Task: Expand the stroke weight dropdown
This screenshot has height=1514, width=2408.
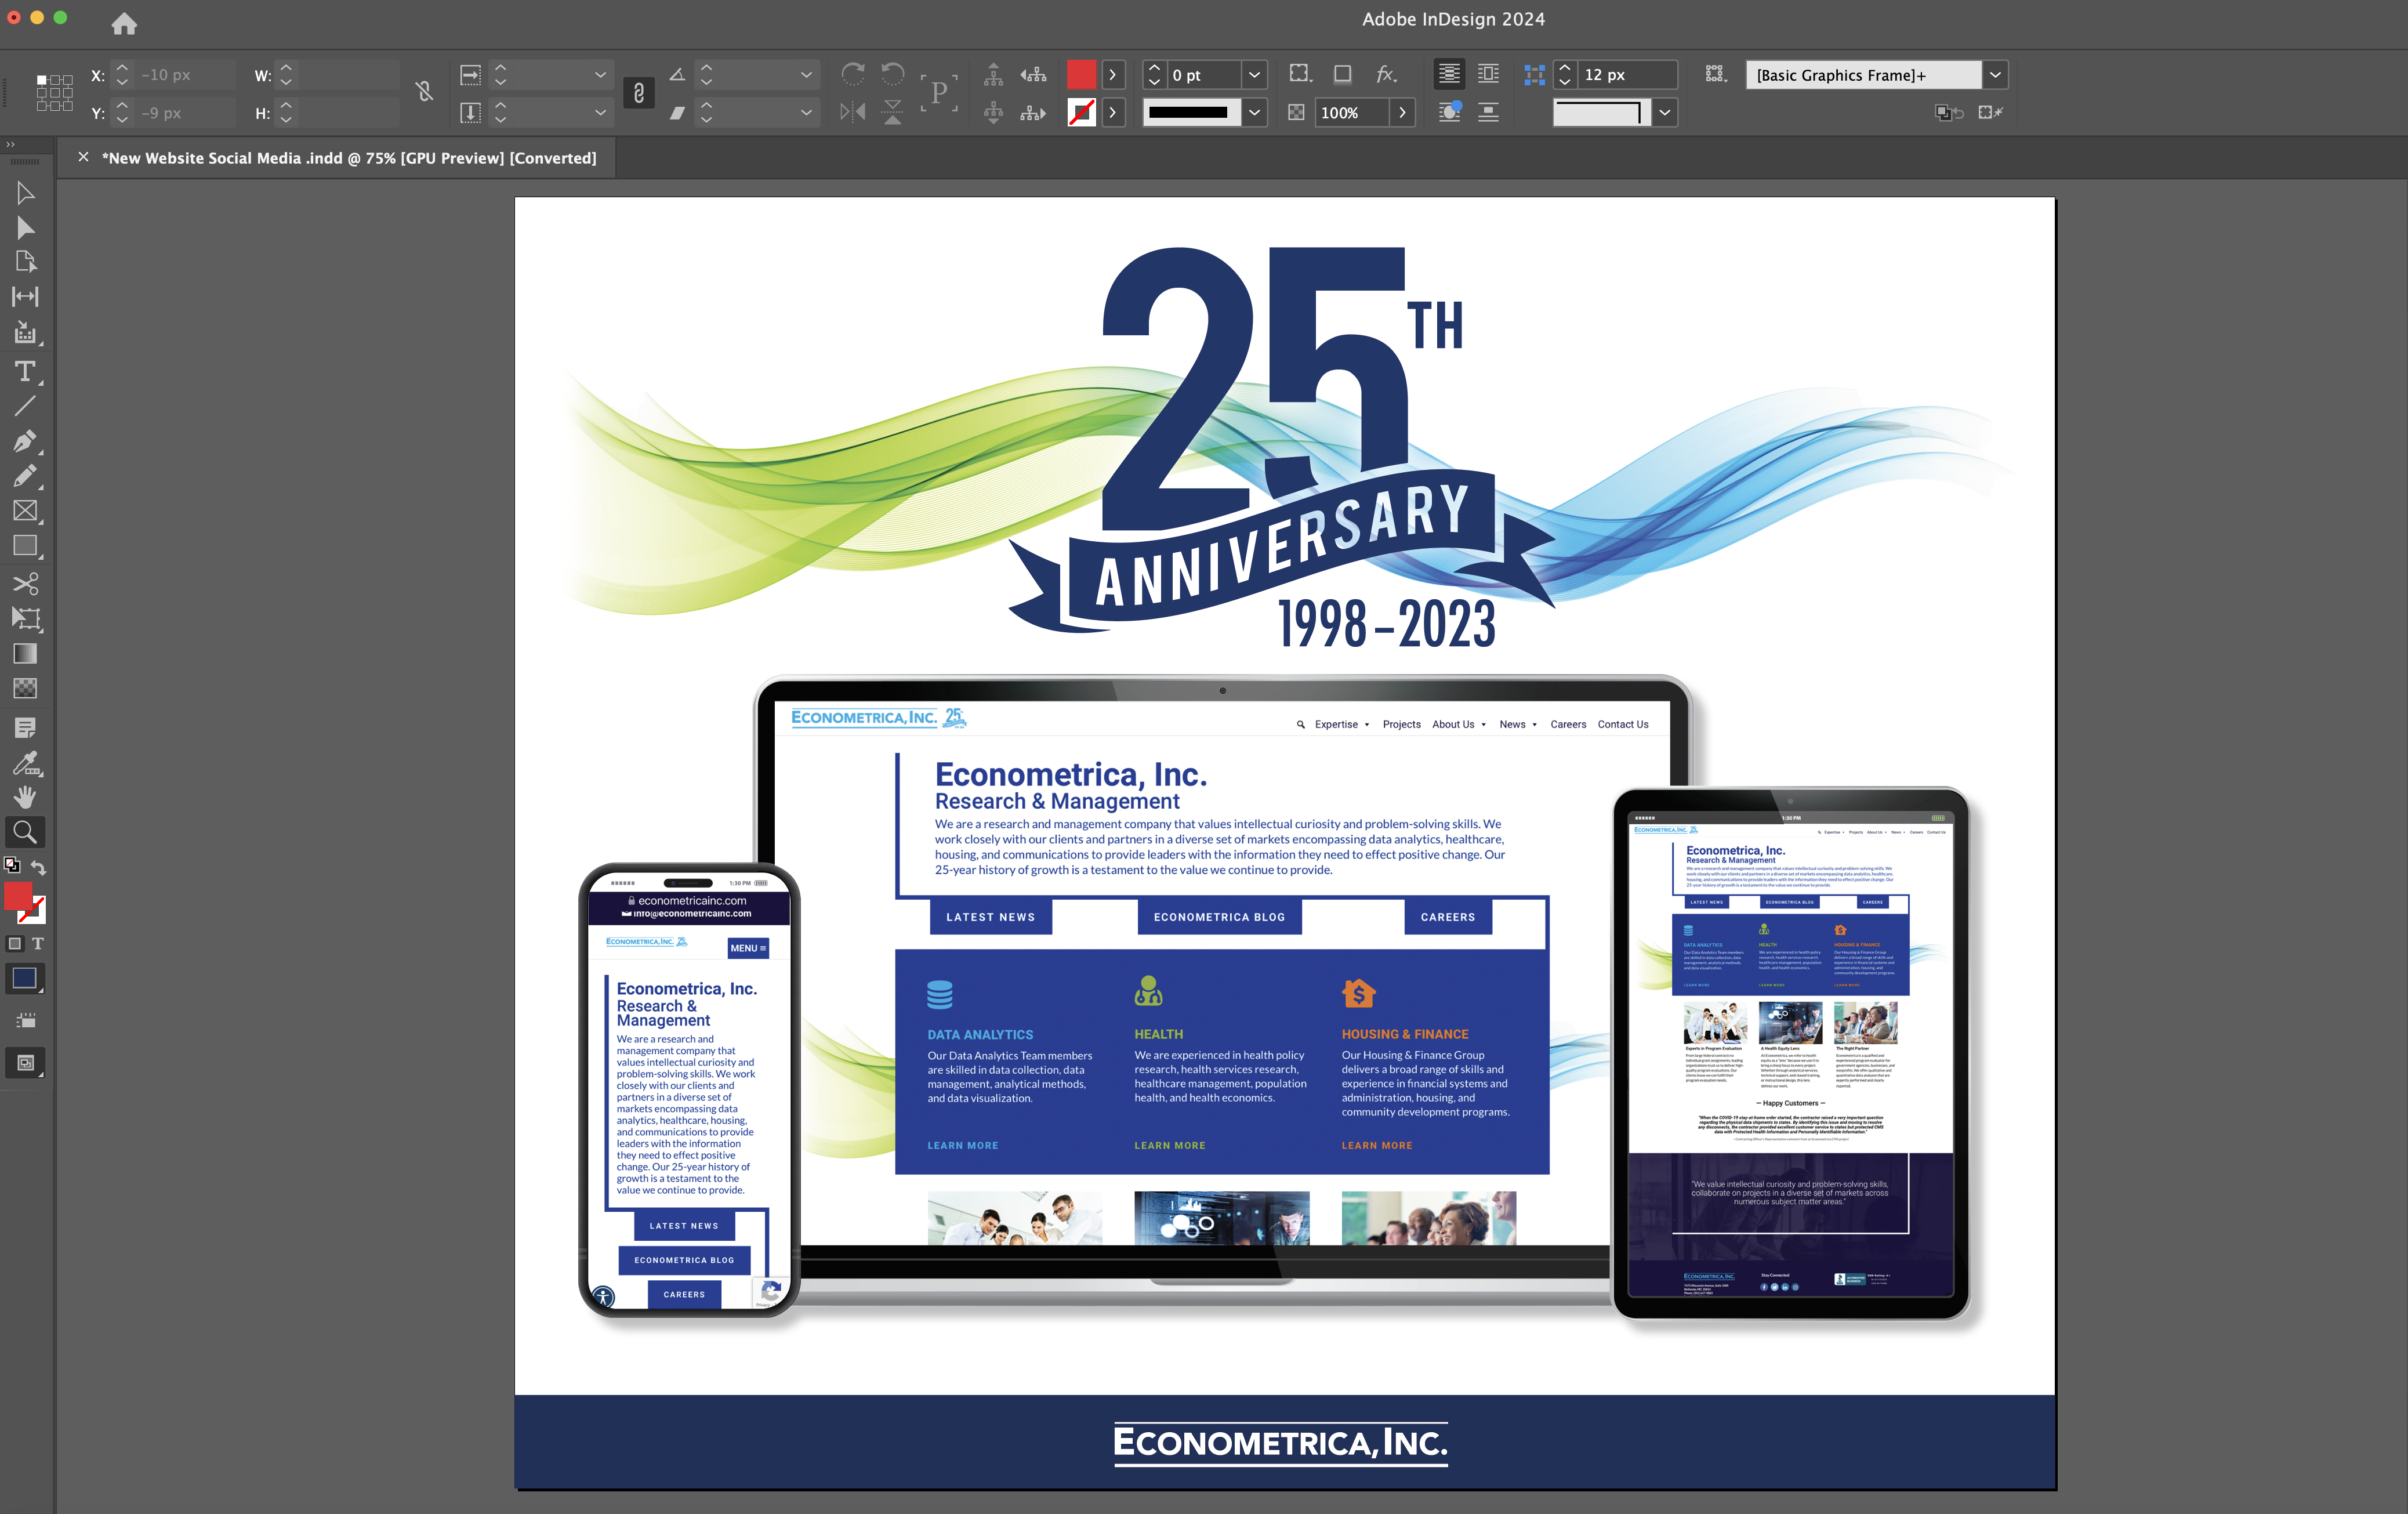Action: 1254,75
